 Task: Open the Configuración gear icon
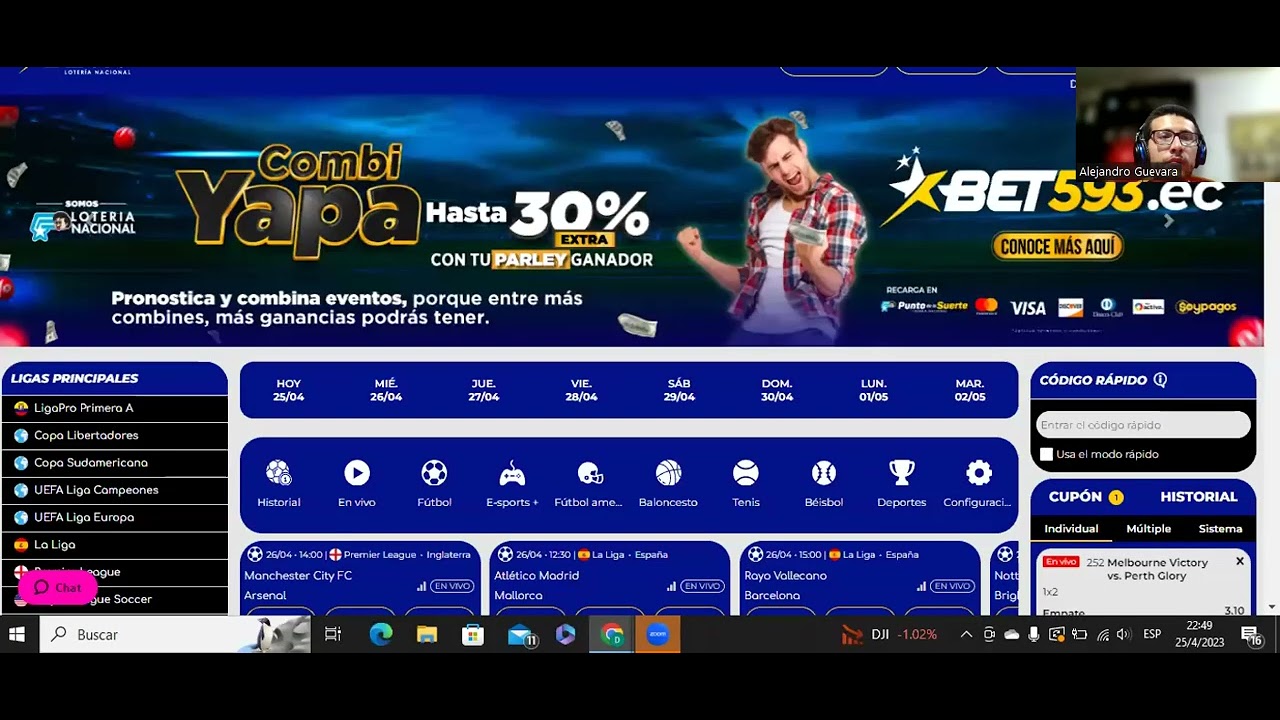click(979, 473)
